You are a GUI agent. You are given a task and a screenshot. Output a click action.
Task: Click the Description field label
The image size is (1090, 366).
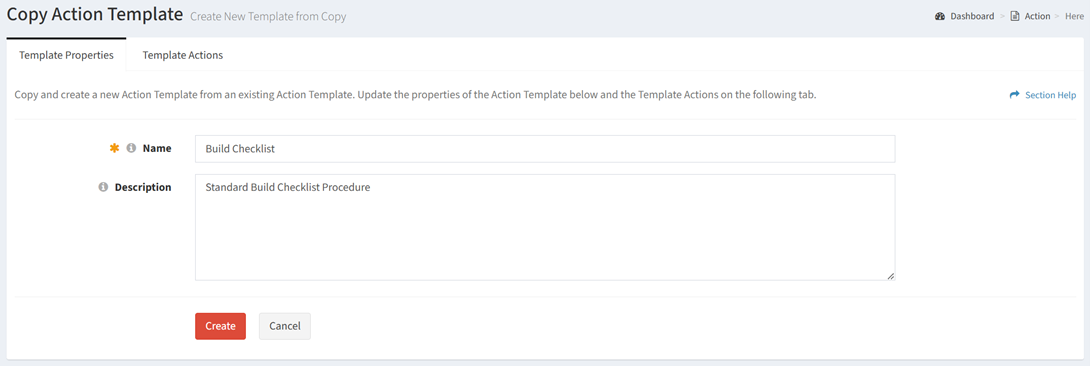143,187
